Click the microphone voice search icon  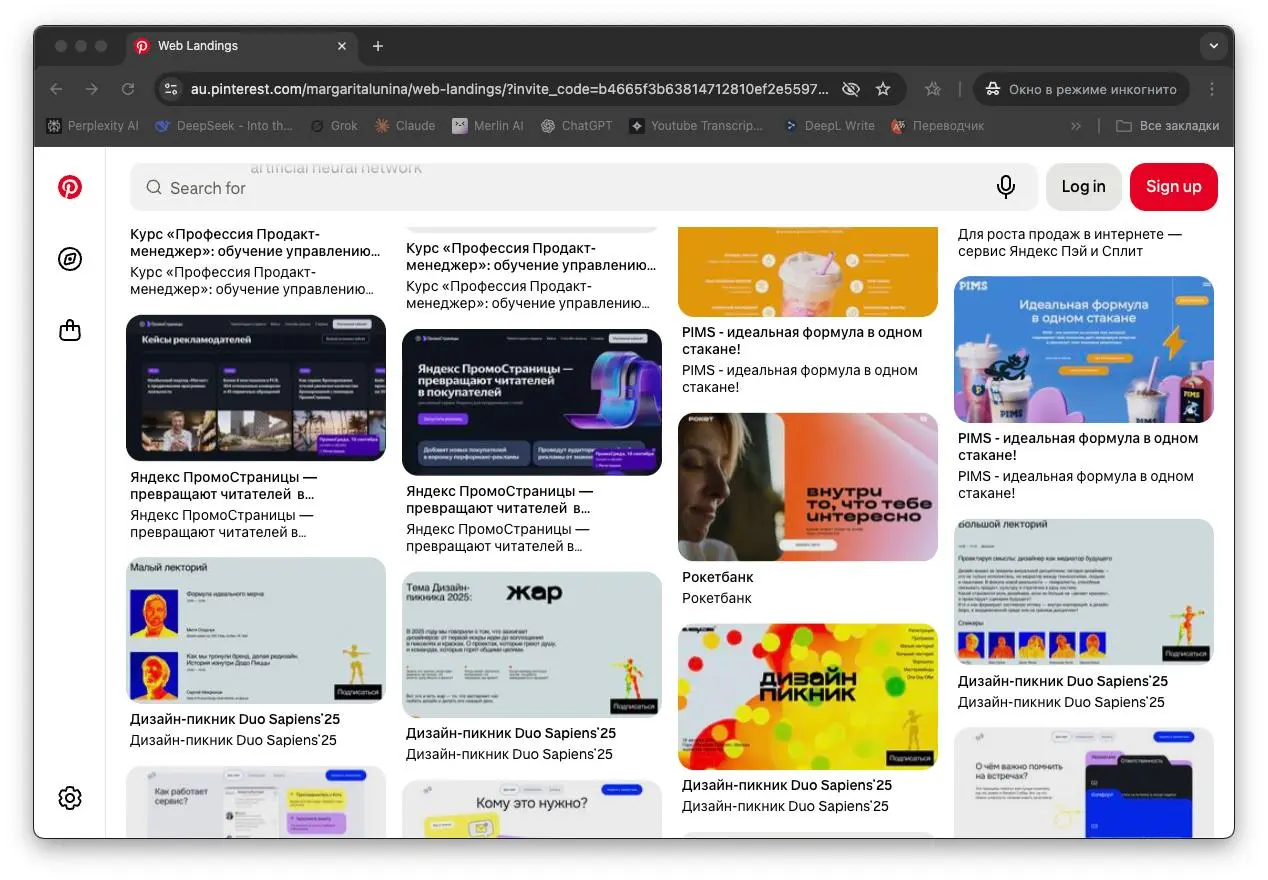(x=1006, y=187)
